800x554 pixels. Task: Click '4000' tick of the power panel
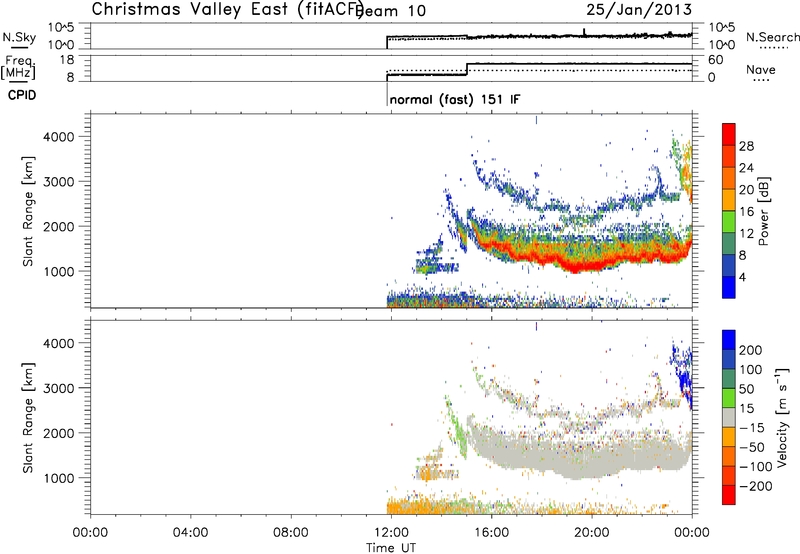[x=59, y=137]
